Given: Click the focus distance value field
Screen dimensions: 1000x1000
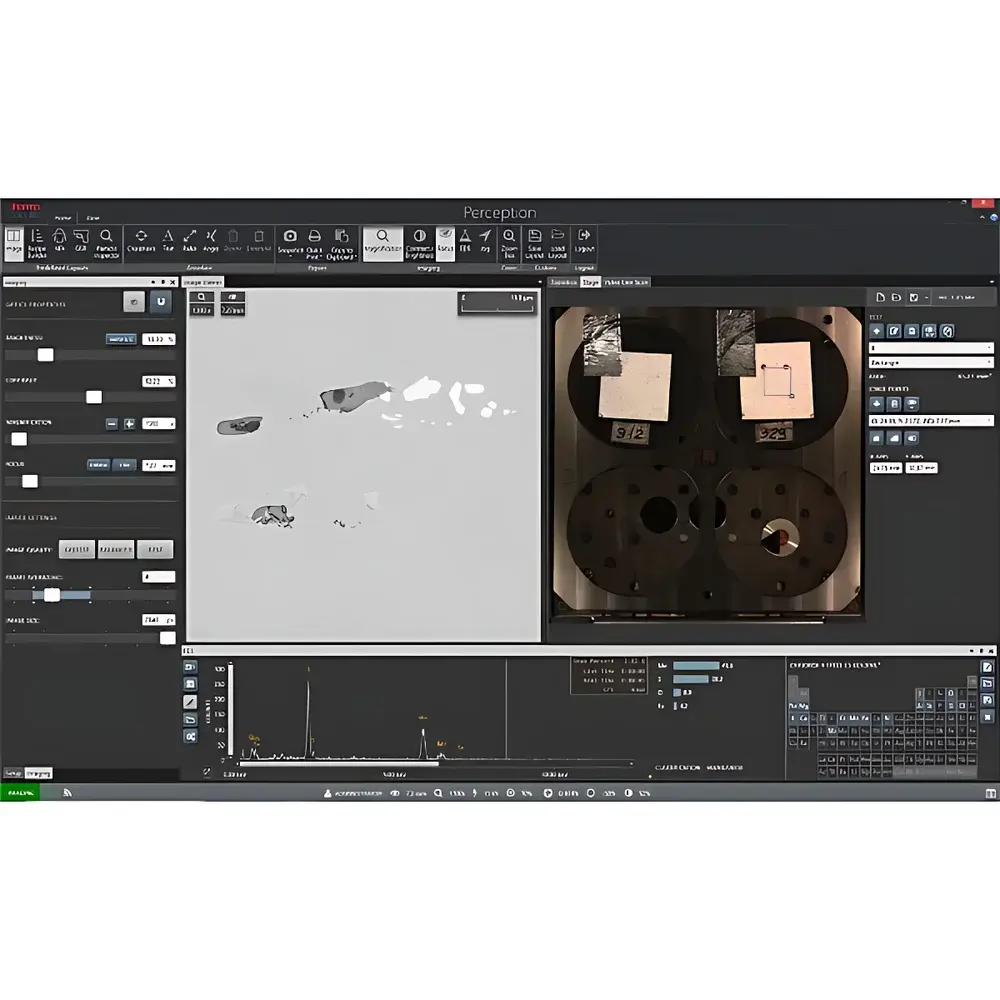Looking at the screenshot, I should (x=159, y=466).
